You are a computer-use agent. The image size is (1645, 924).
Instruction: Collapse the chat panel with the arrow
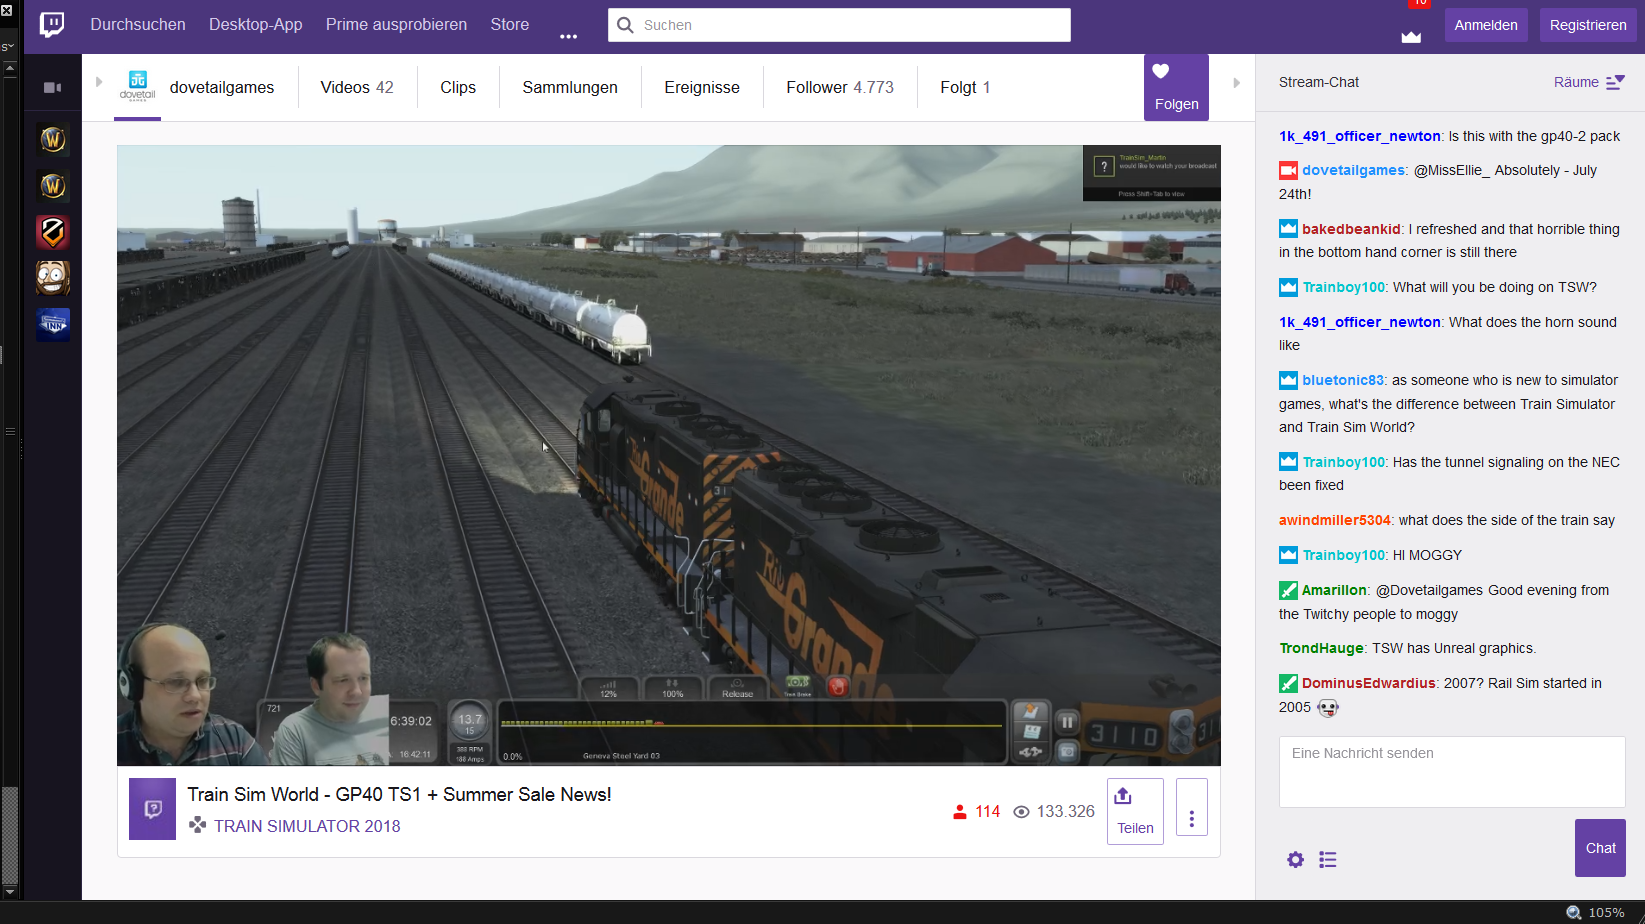point(1237,83)
